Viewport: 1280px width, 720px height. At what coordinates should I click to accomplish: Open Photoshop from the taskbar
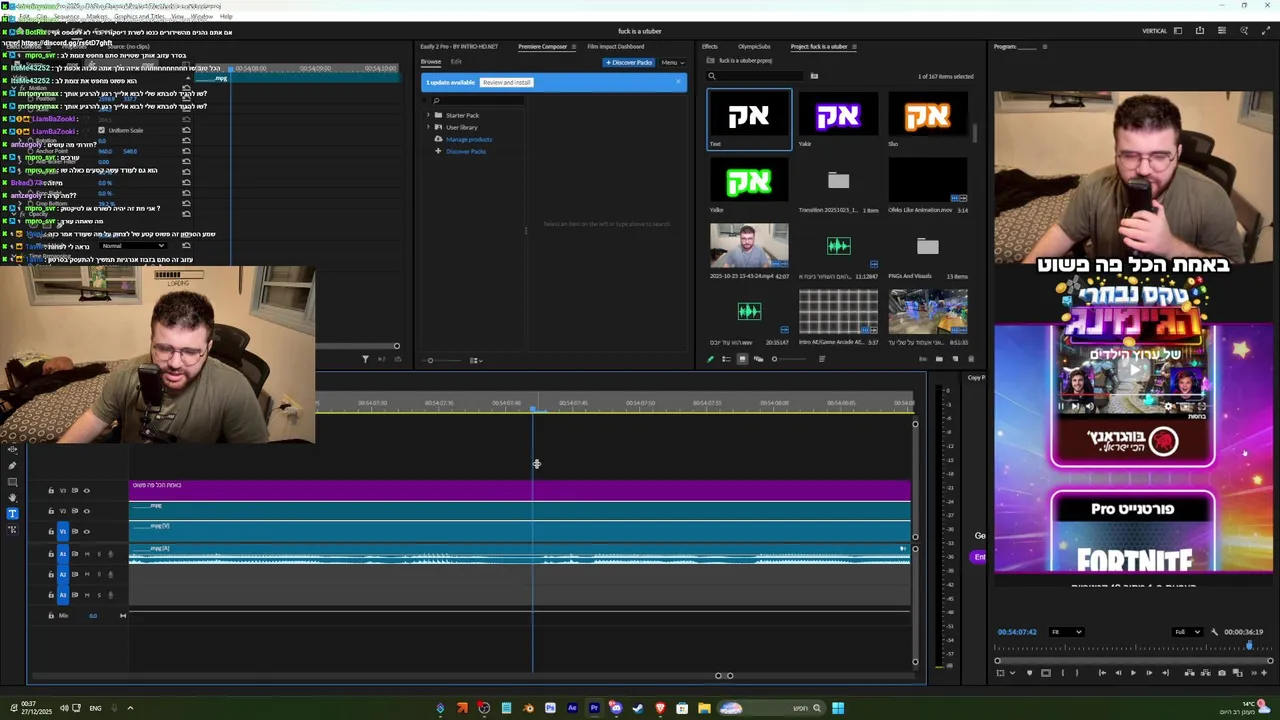pos(550,708)
